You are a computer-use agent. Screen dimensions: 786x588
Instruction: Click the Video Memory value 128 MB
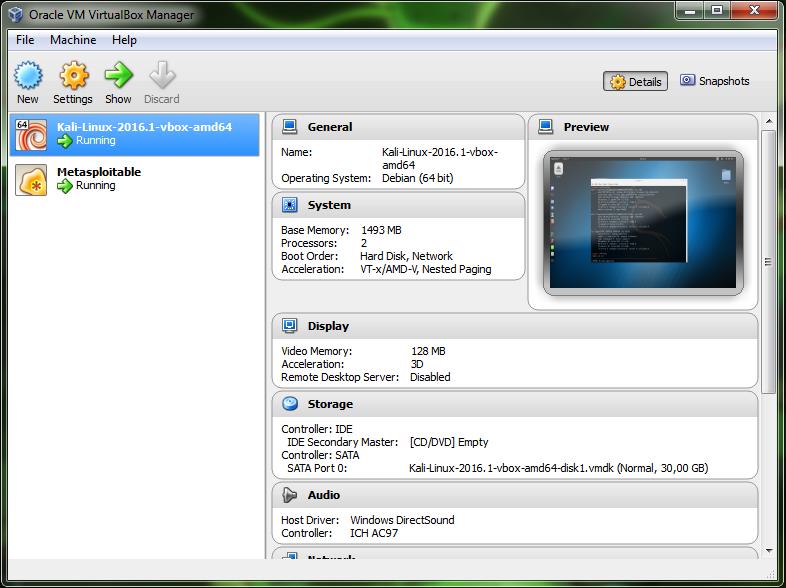tap(428, 351)
